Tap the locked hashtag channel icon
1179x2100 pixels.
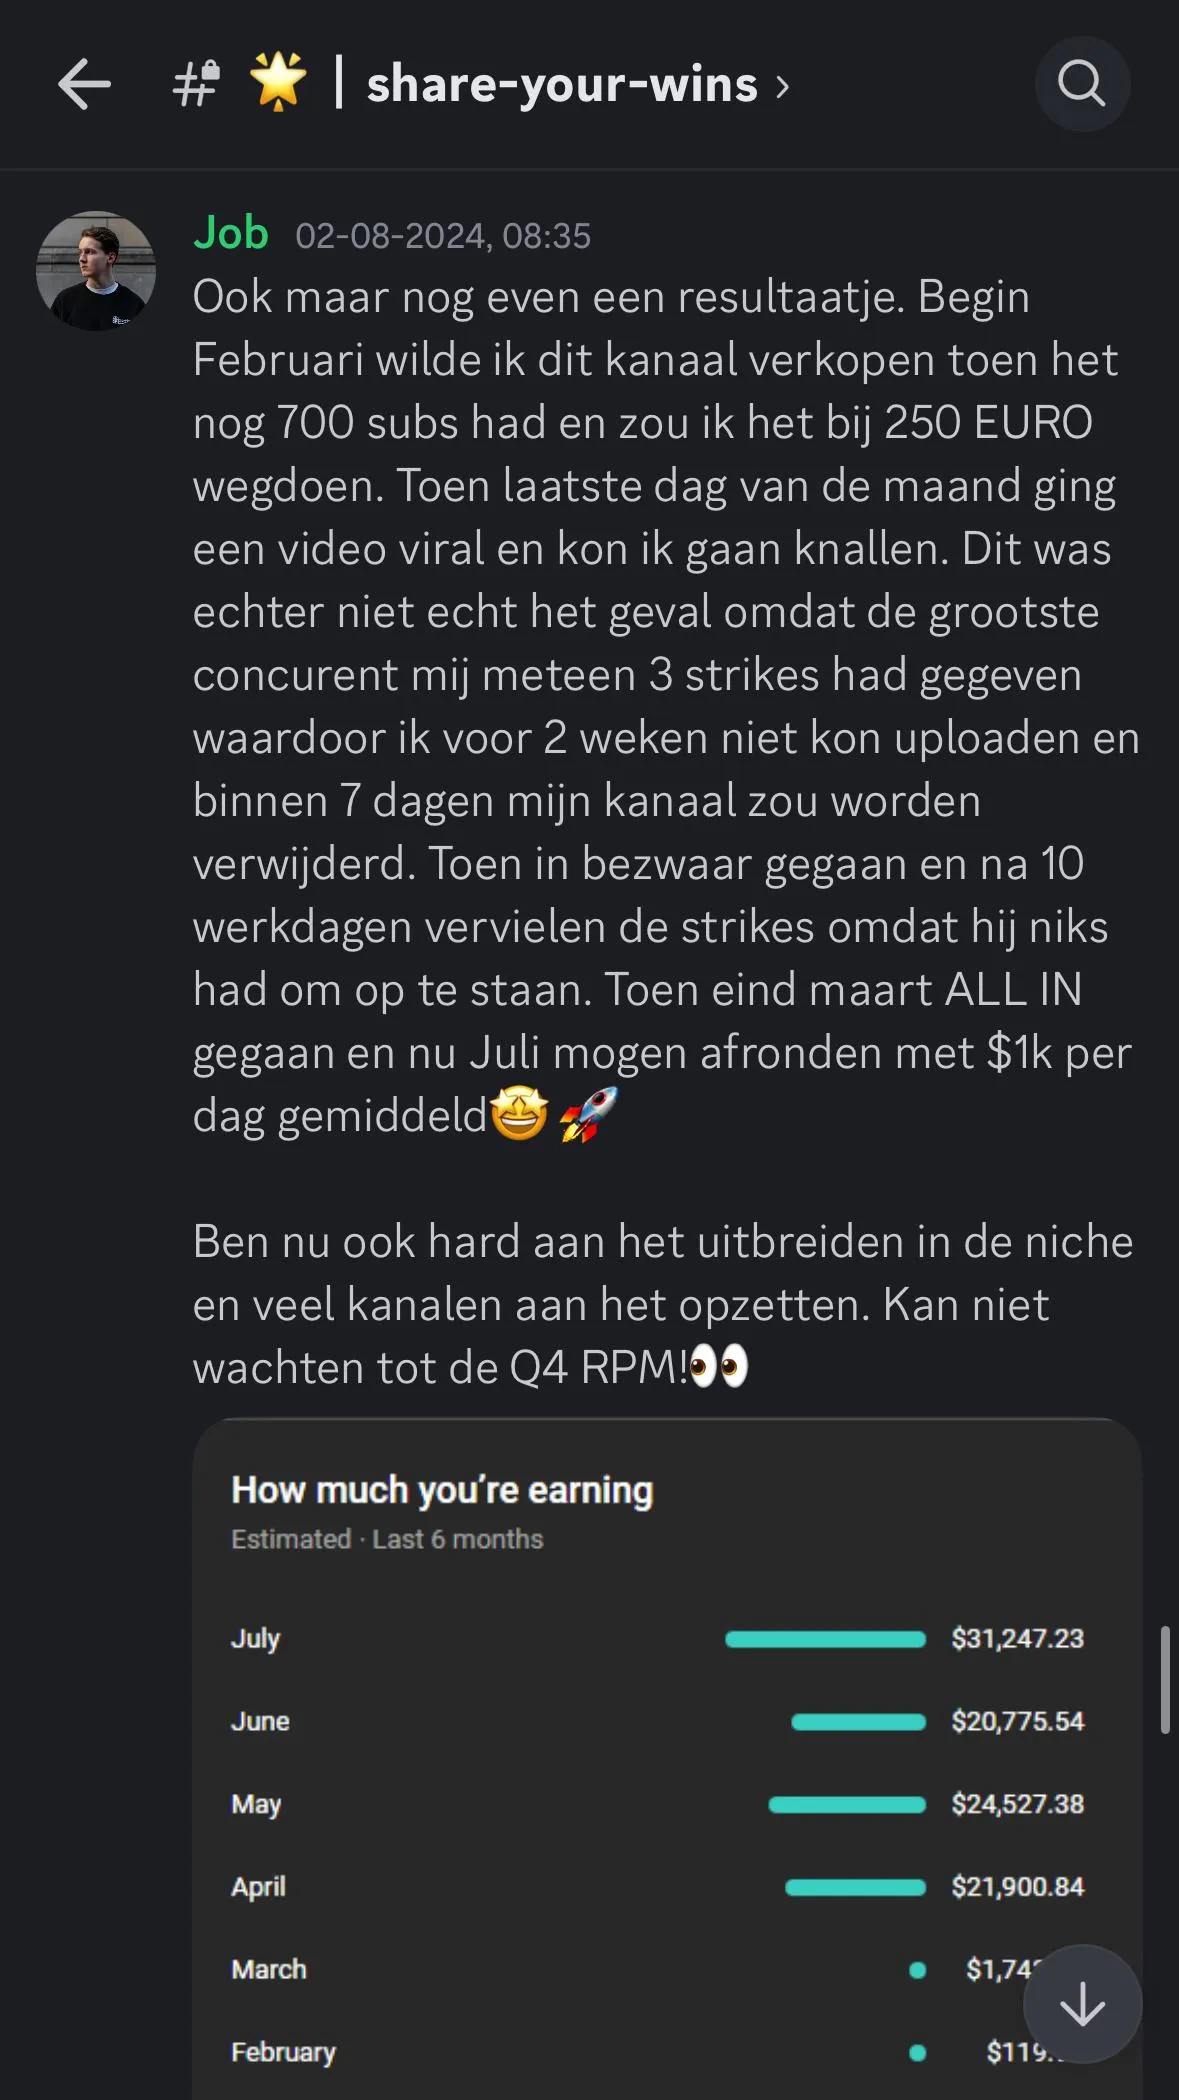coord(196,84)
